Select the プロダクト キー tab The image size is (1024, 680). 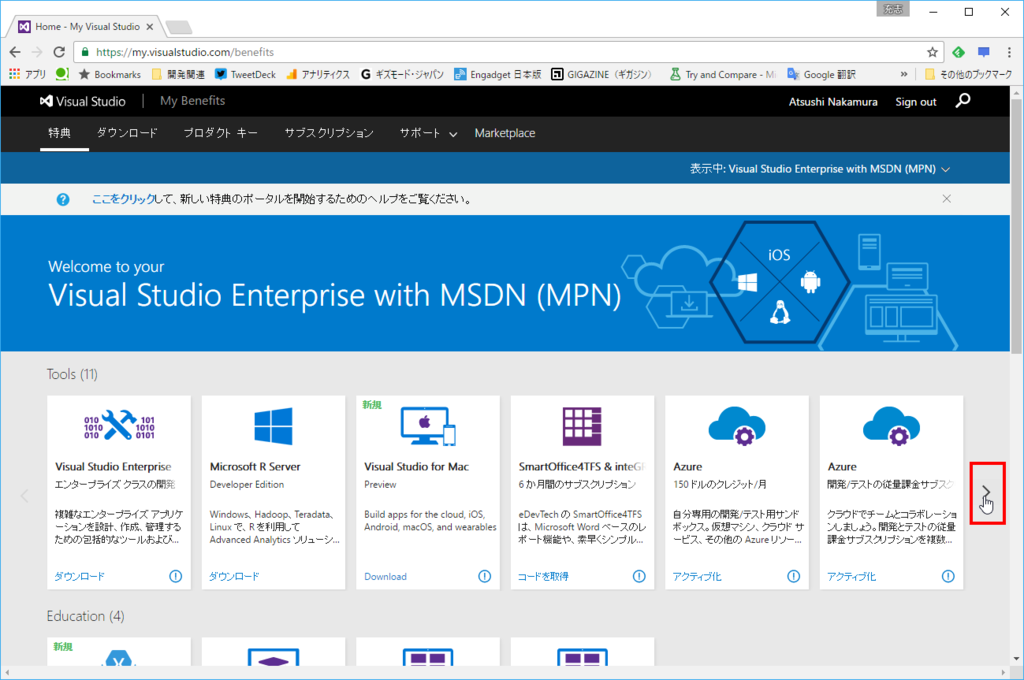[221, 133]
